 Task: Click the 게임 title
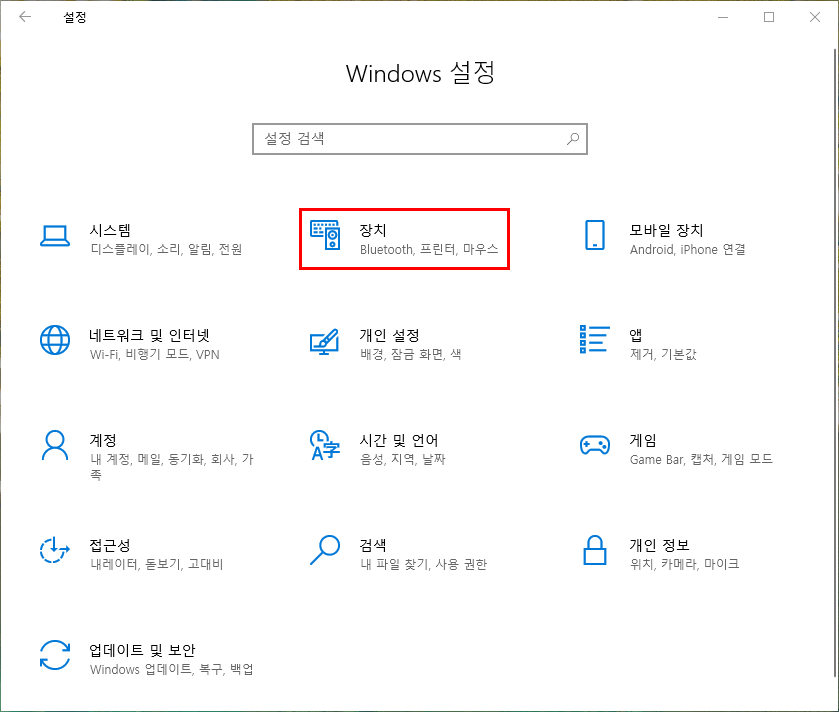click(643, 440)
